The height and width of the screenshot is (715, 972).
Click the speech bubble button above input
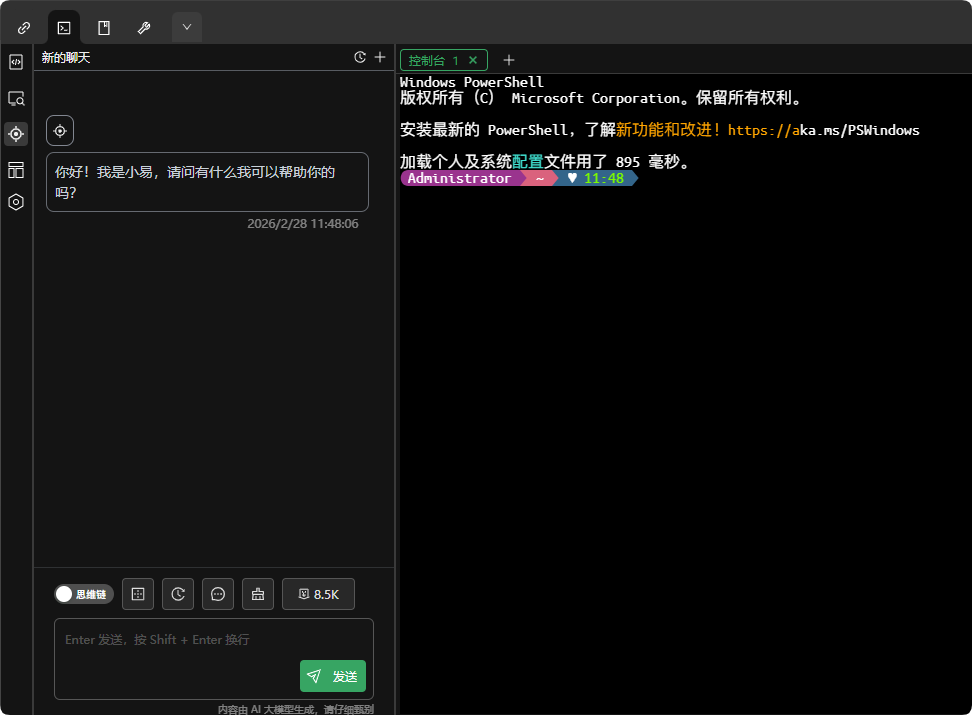(x=218, y=594)
